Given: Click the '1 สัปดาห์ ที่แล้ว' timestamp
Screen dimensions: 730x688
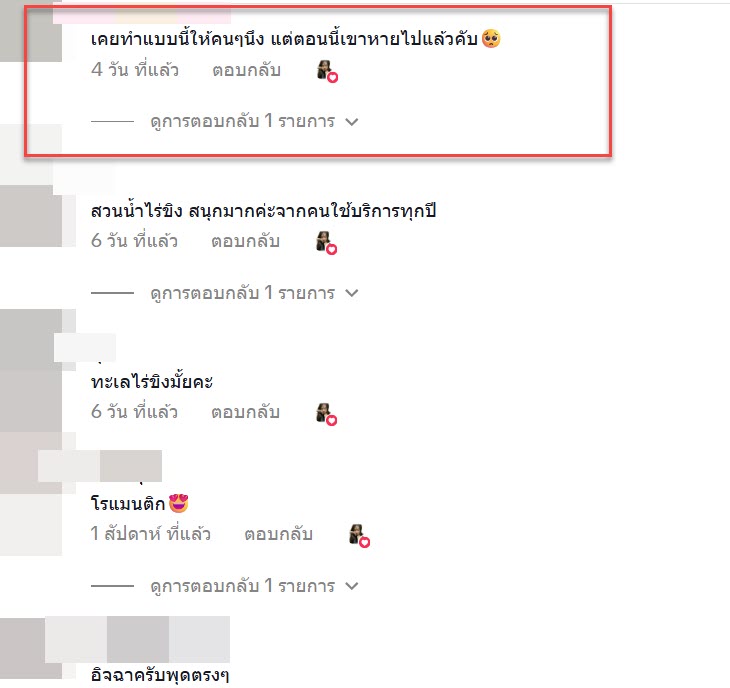Looking at the screenshot, I should click(151, 534).
